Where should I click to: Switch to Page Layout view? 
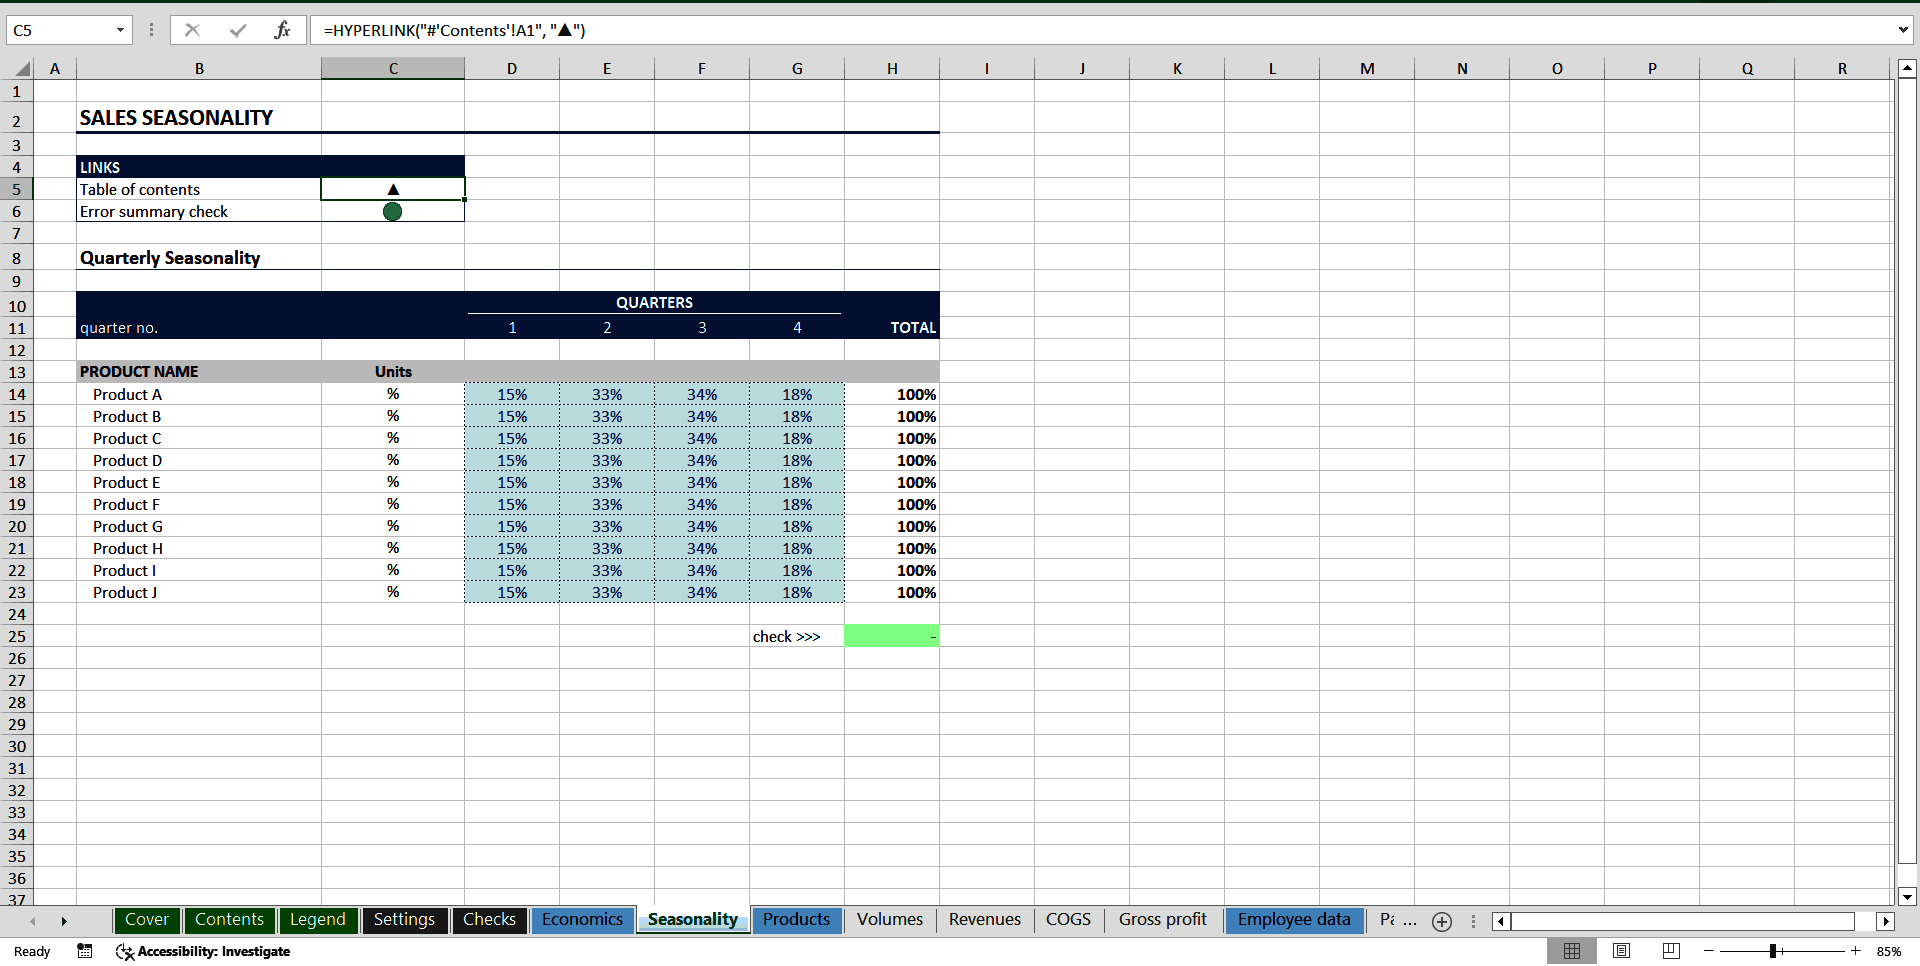pos(1622,951)
